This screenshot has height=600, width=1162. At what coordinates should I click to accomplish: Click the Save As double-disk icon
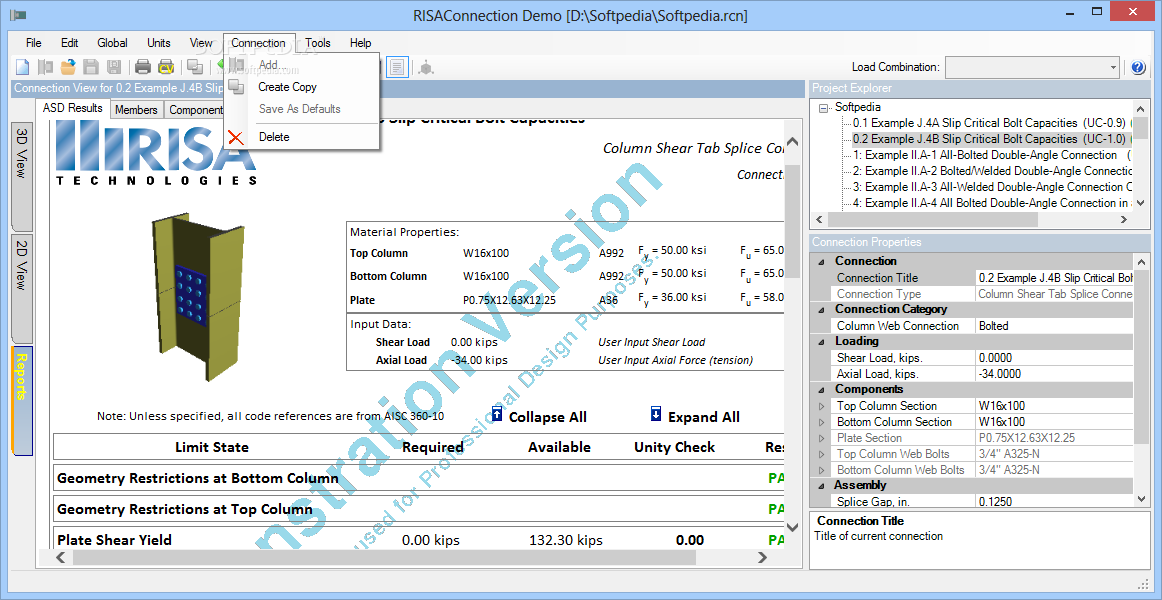pyautogui.click(x=113, y=67)
